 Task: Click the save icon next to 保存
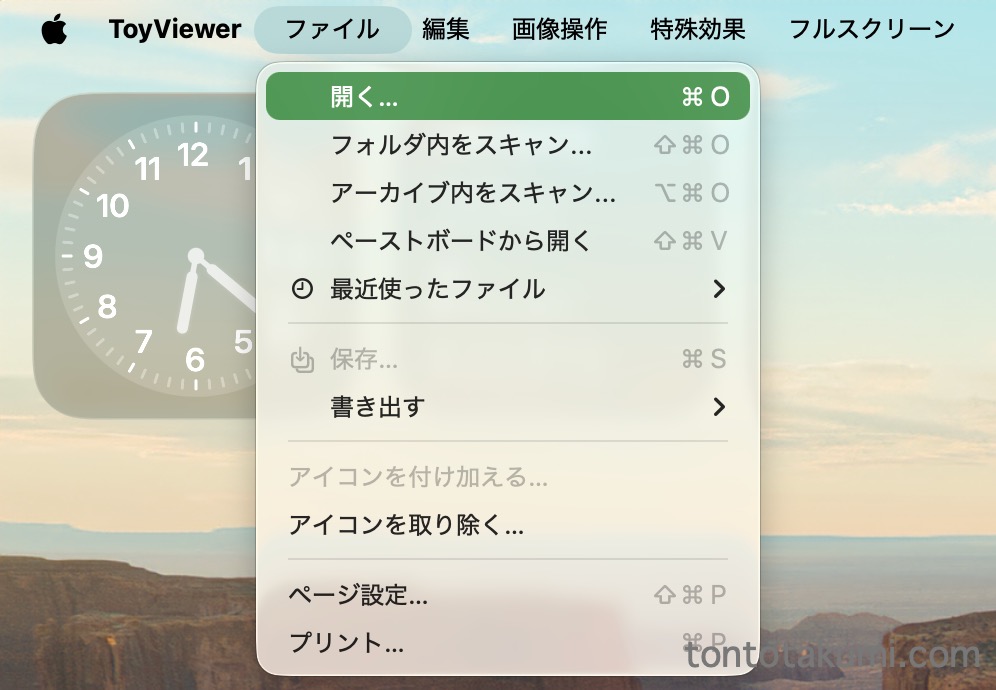(301, 360)
